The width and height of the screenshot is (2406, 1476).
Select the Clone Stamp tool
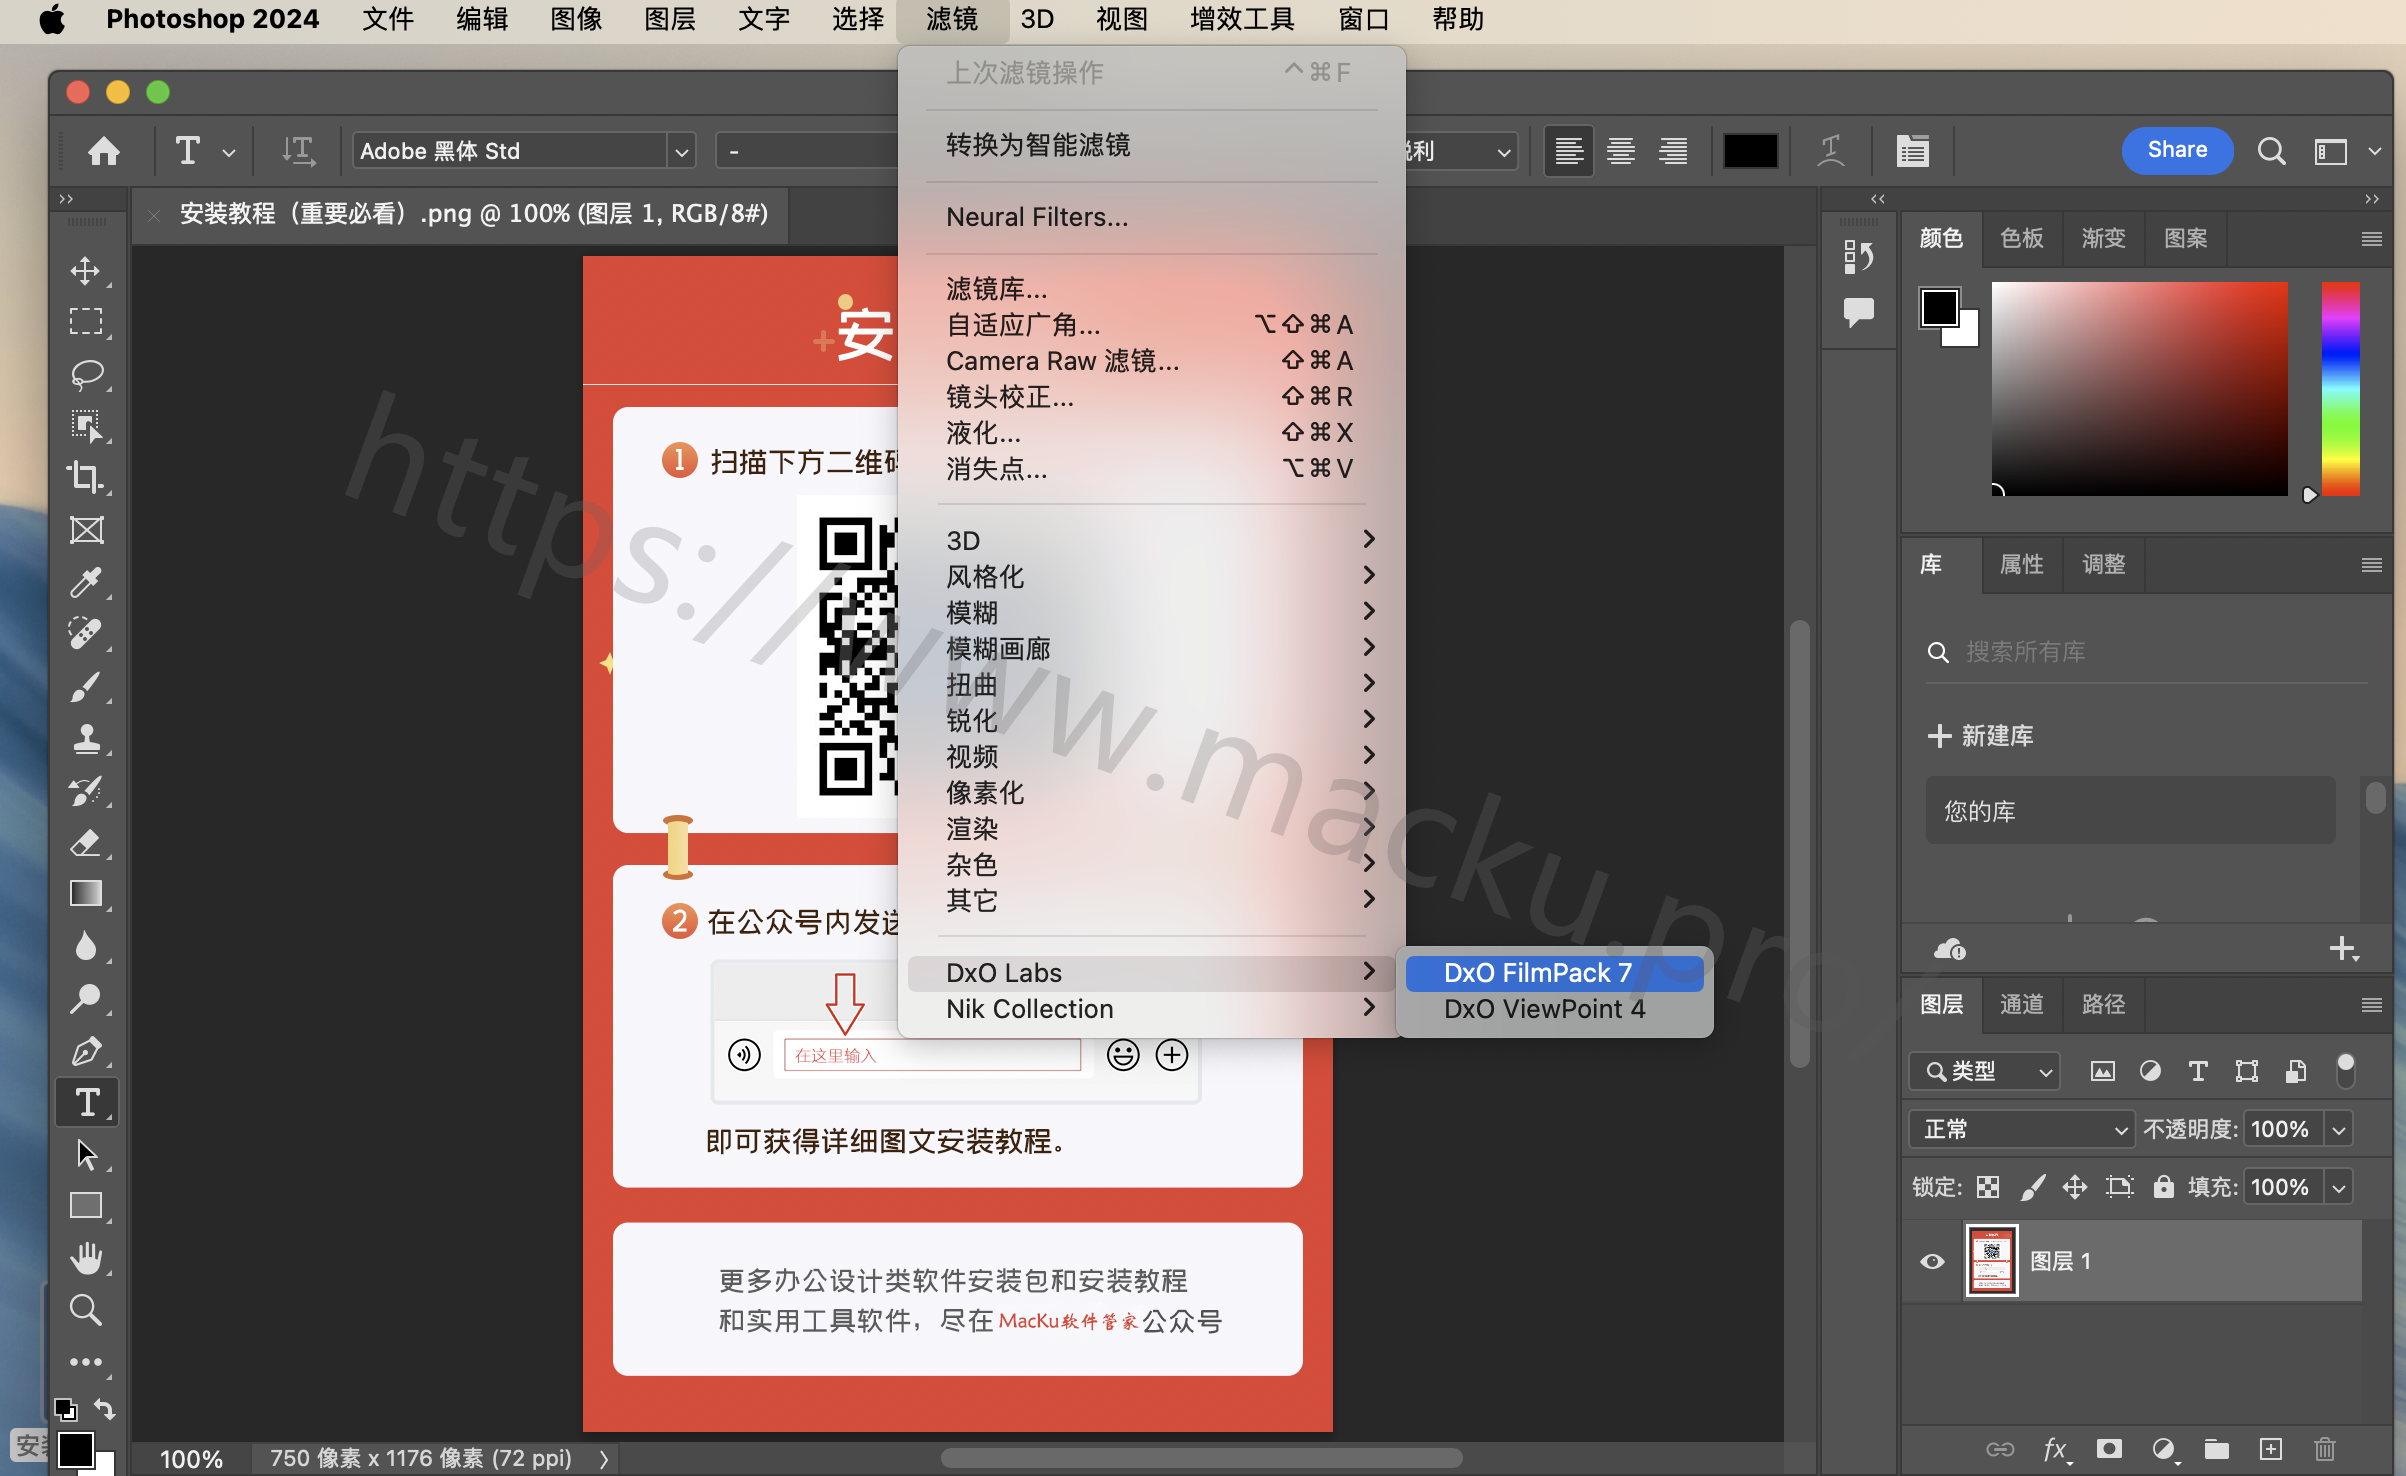[86, 739]
